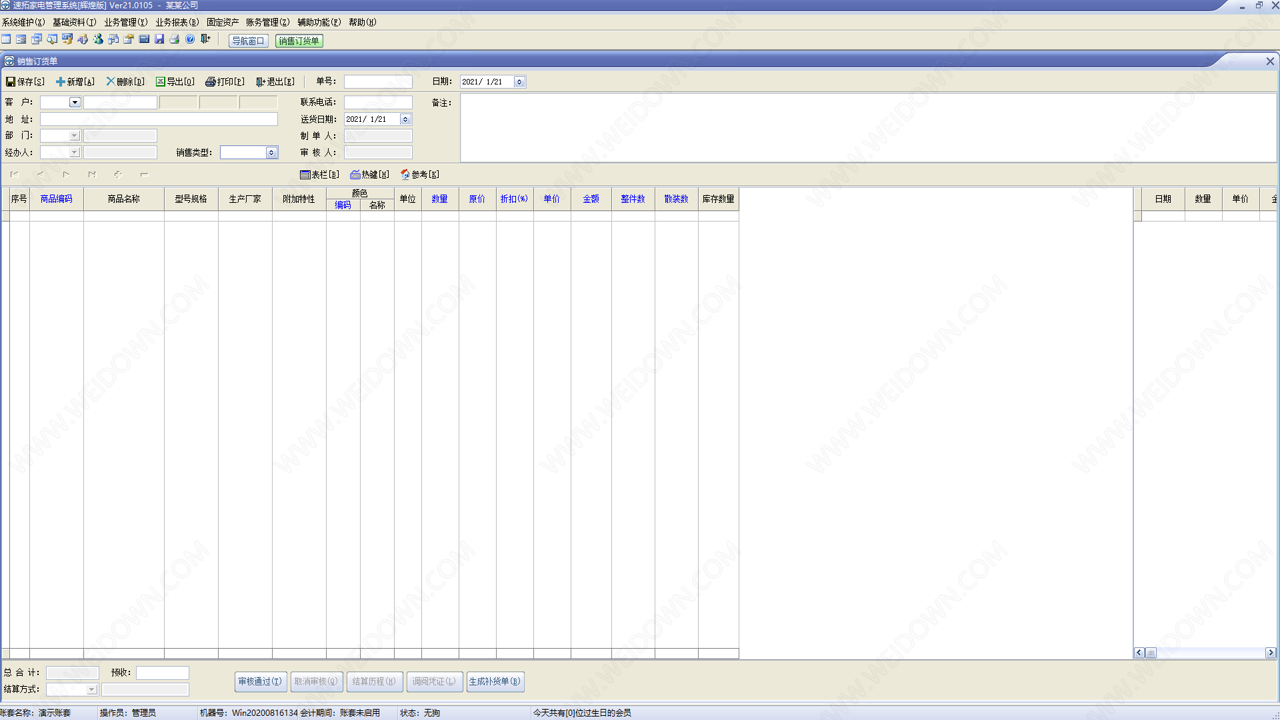Click the 商品编码 column header

tap(56, 199)
